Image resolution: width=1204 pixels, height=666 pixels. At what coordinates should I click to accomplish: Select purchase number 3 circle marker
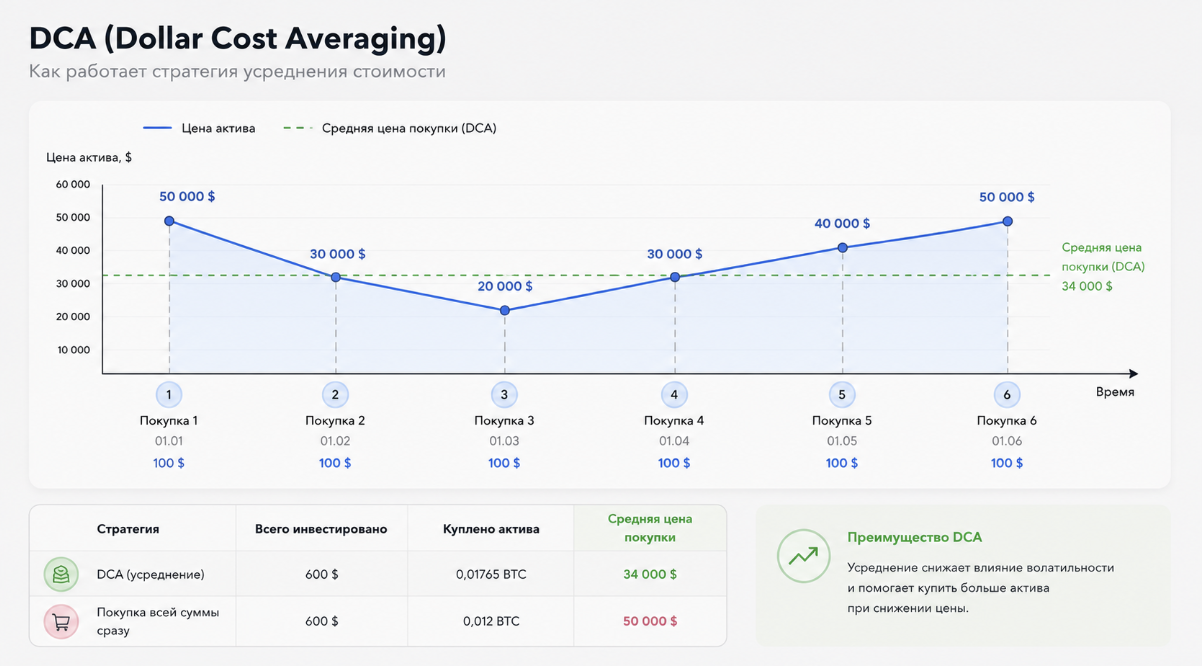504,394
